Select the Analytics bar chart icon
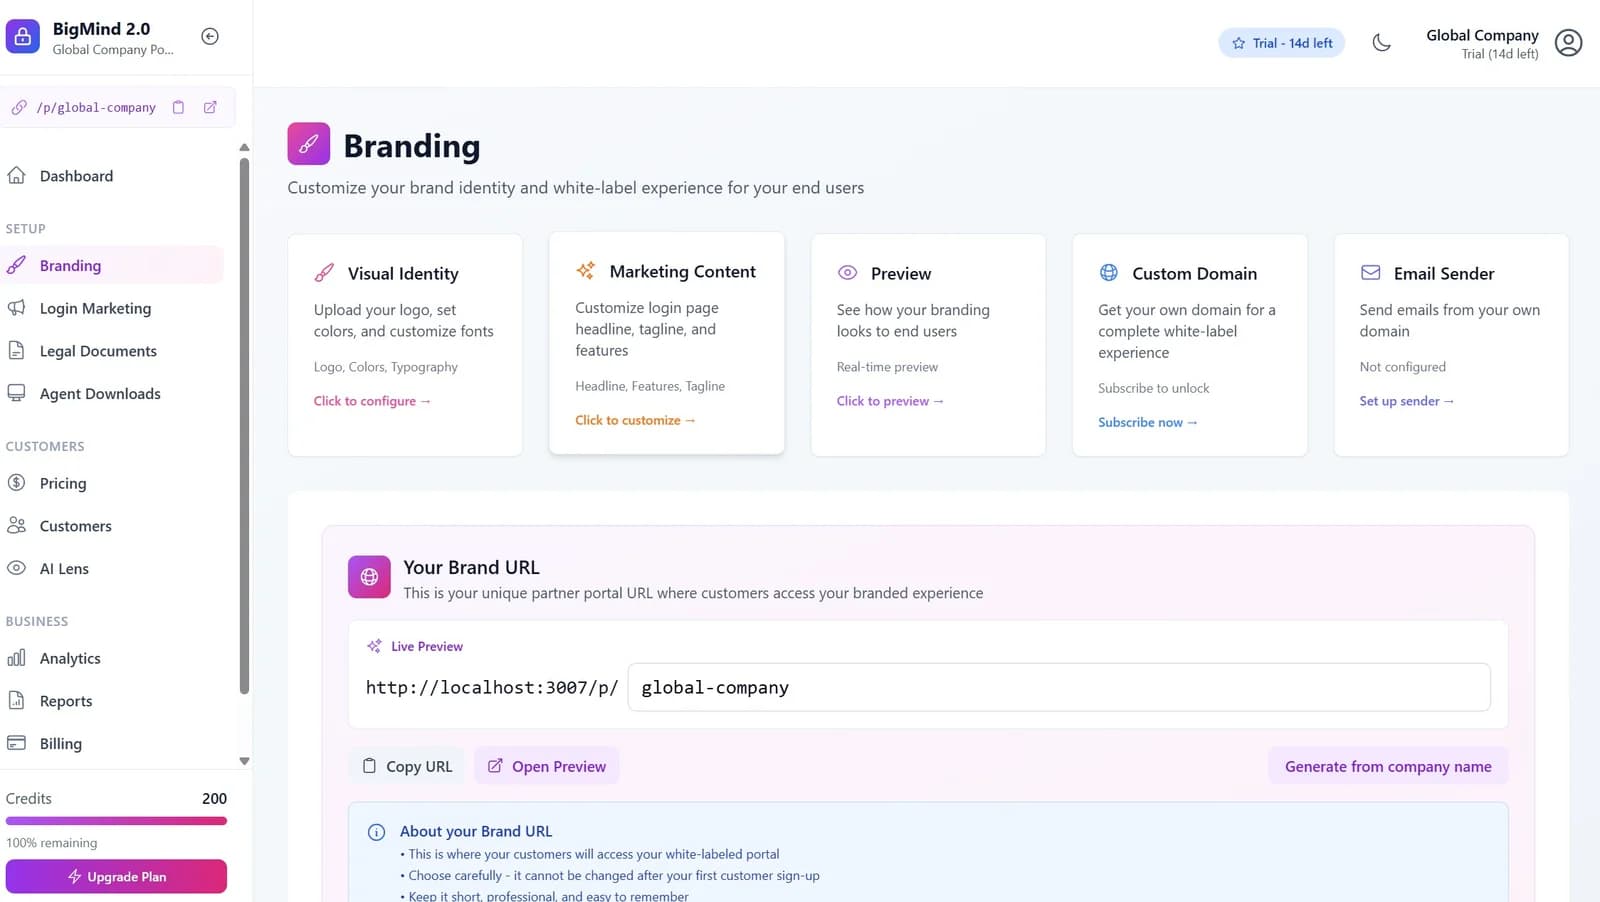Image resolution: width=1600 pixels, height=902 pixels. 17,658
